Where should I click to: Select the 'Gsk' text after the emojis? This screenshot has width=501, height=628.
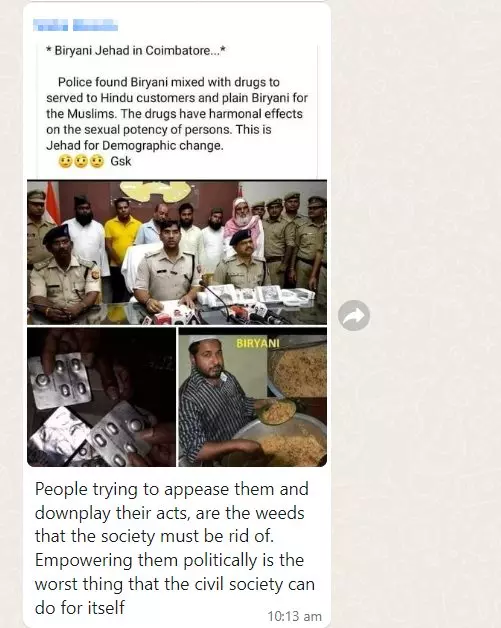121,161
